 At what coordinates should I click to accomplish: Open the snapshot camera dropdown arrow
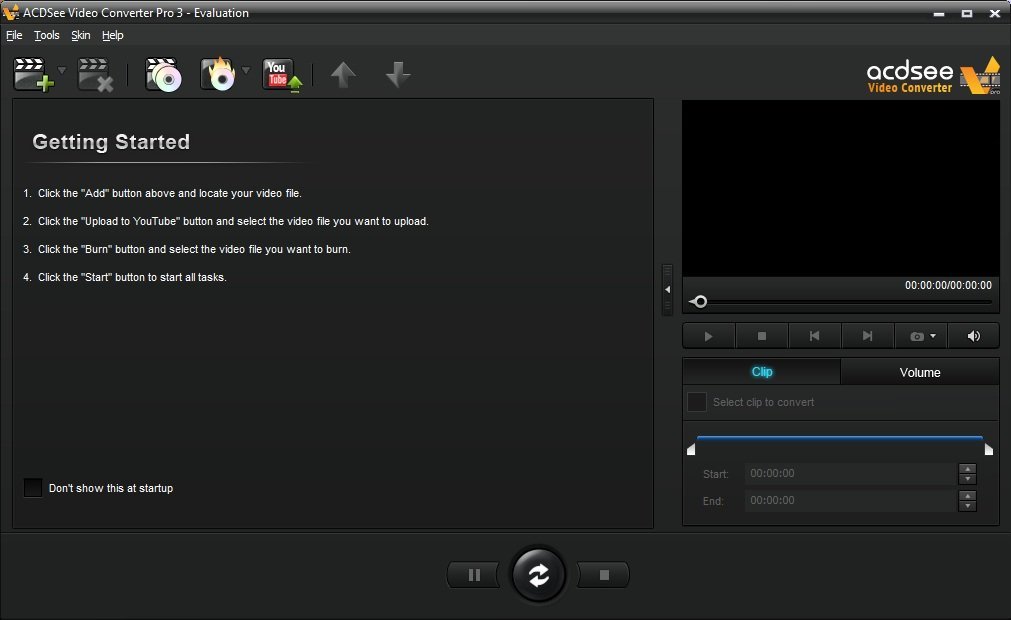933,336
